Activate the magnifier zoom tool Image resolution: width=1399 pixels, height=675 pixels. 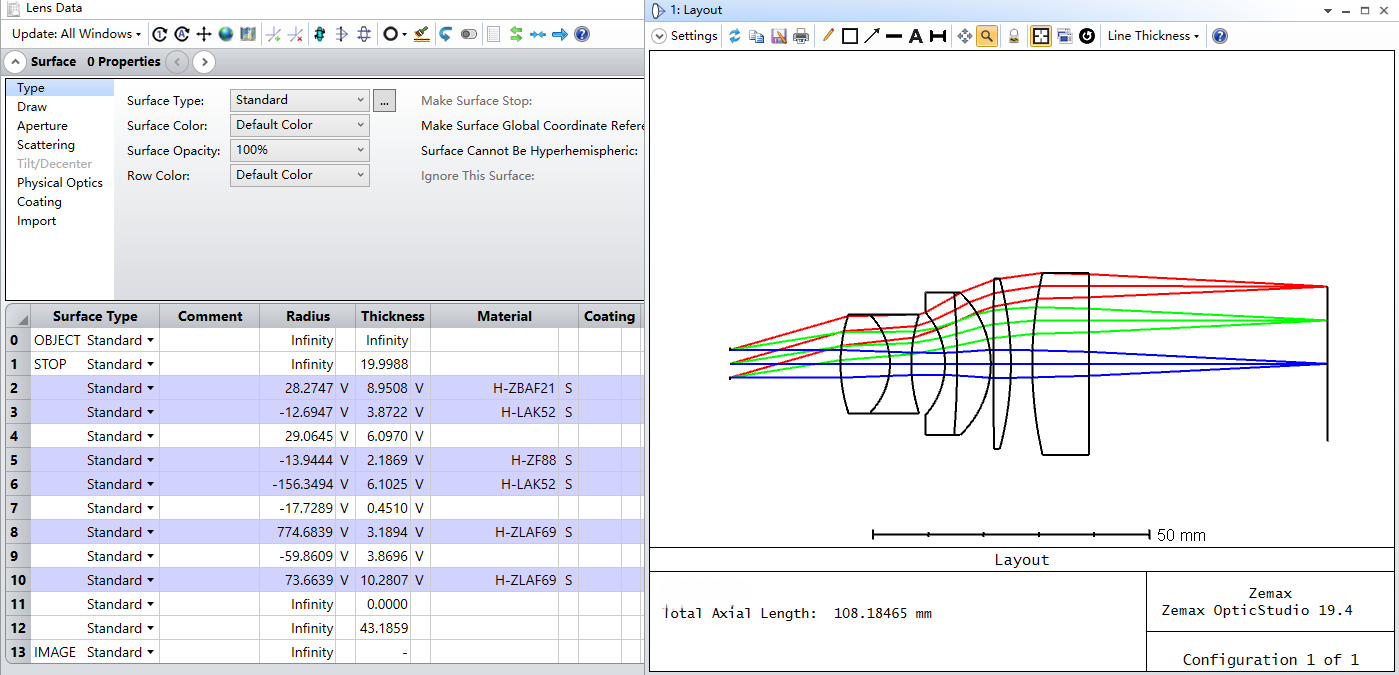click(x=987, y=36)
